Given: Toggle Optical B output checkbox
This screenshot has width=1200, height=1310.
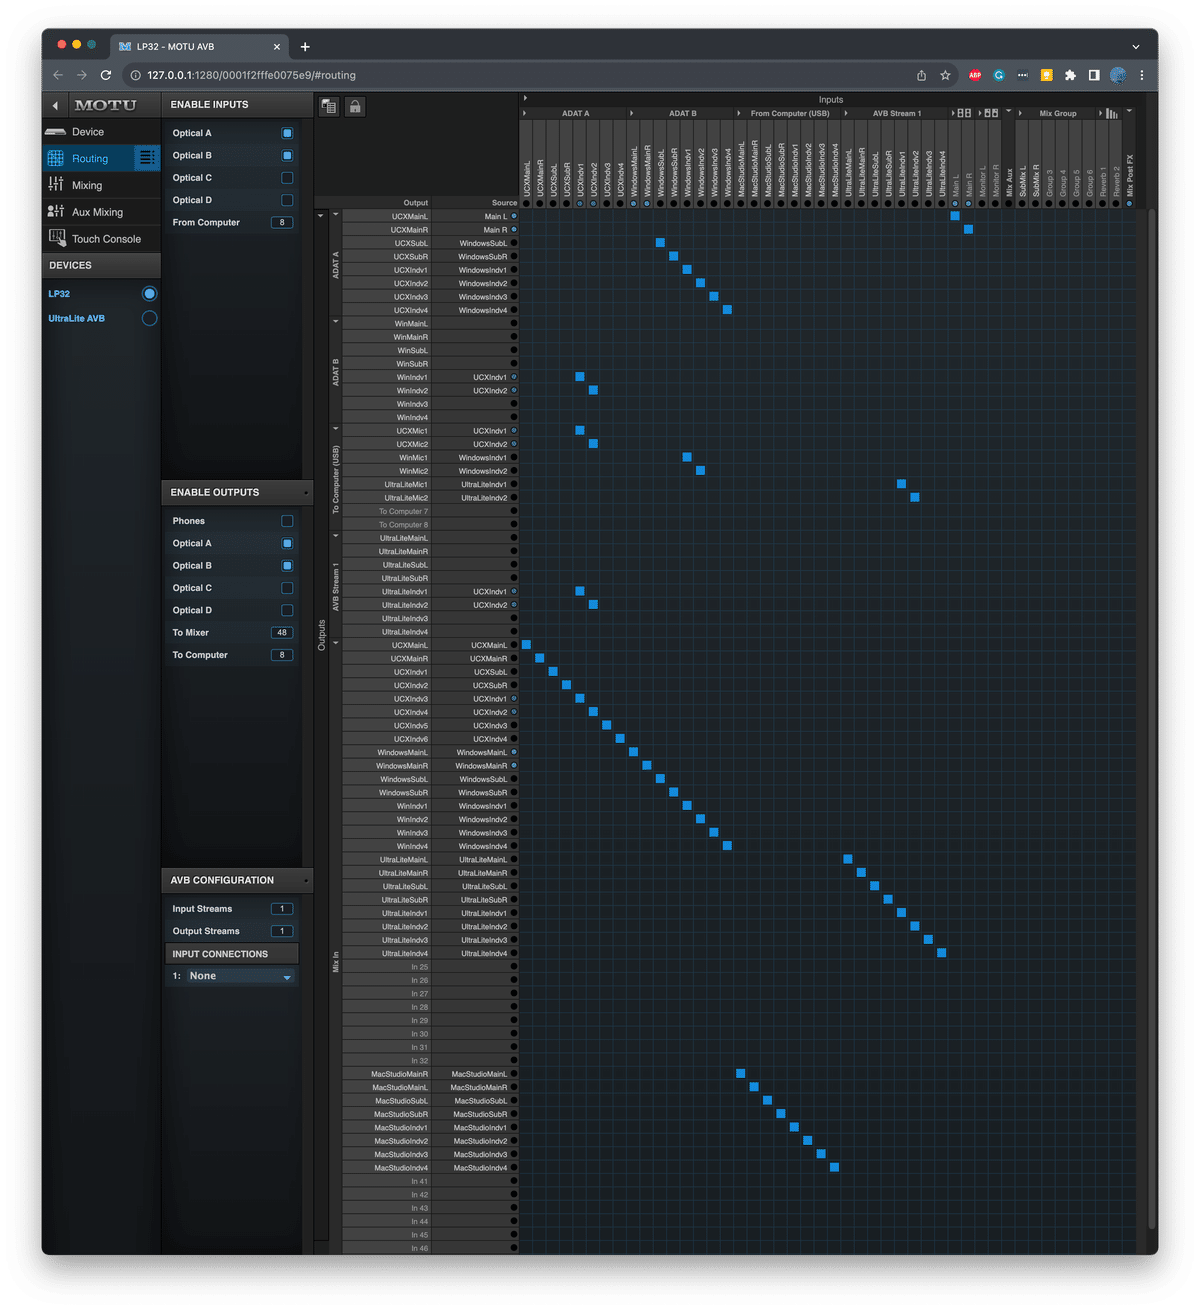Looking at the screenshot, I should point(287,566).
